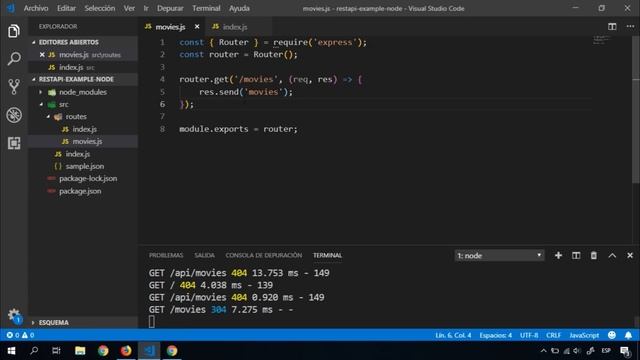
Task: Switch to Consola de Depuración tab
Action: 264,256
